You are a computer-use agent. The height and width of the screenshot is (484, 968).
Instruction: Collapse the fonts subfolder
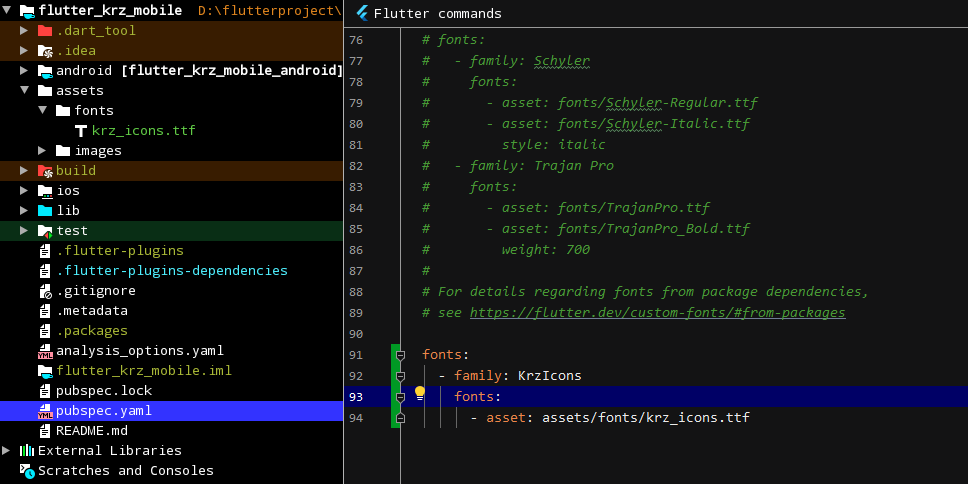pos(43,111)
